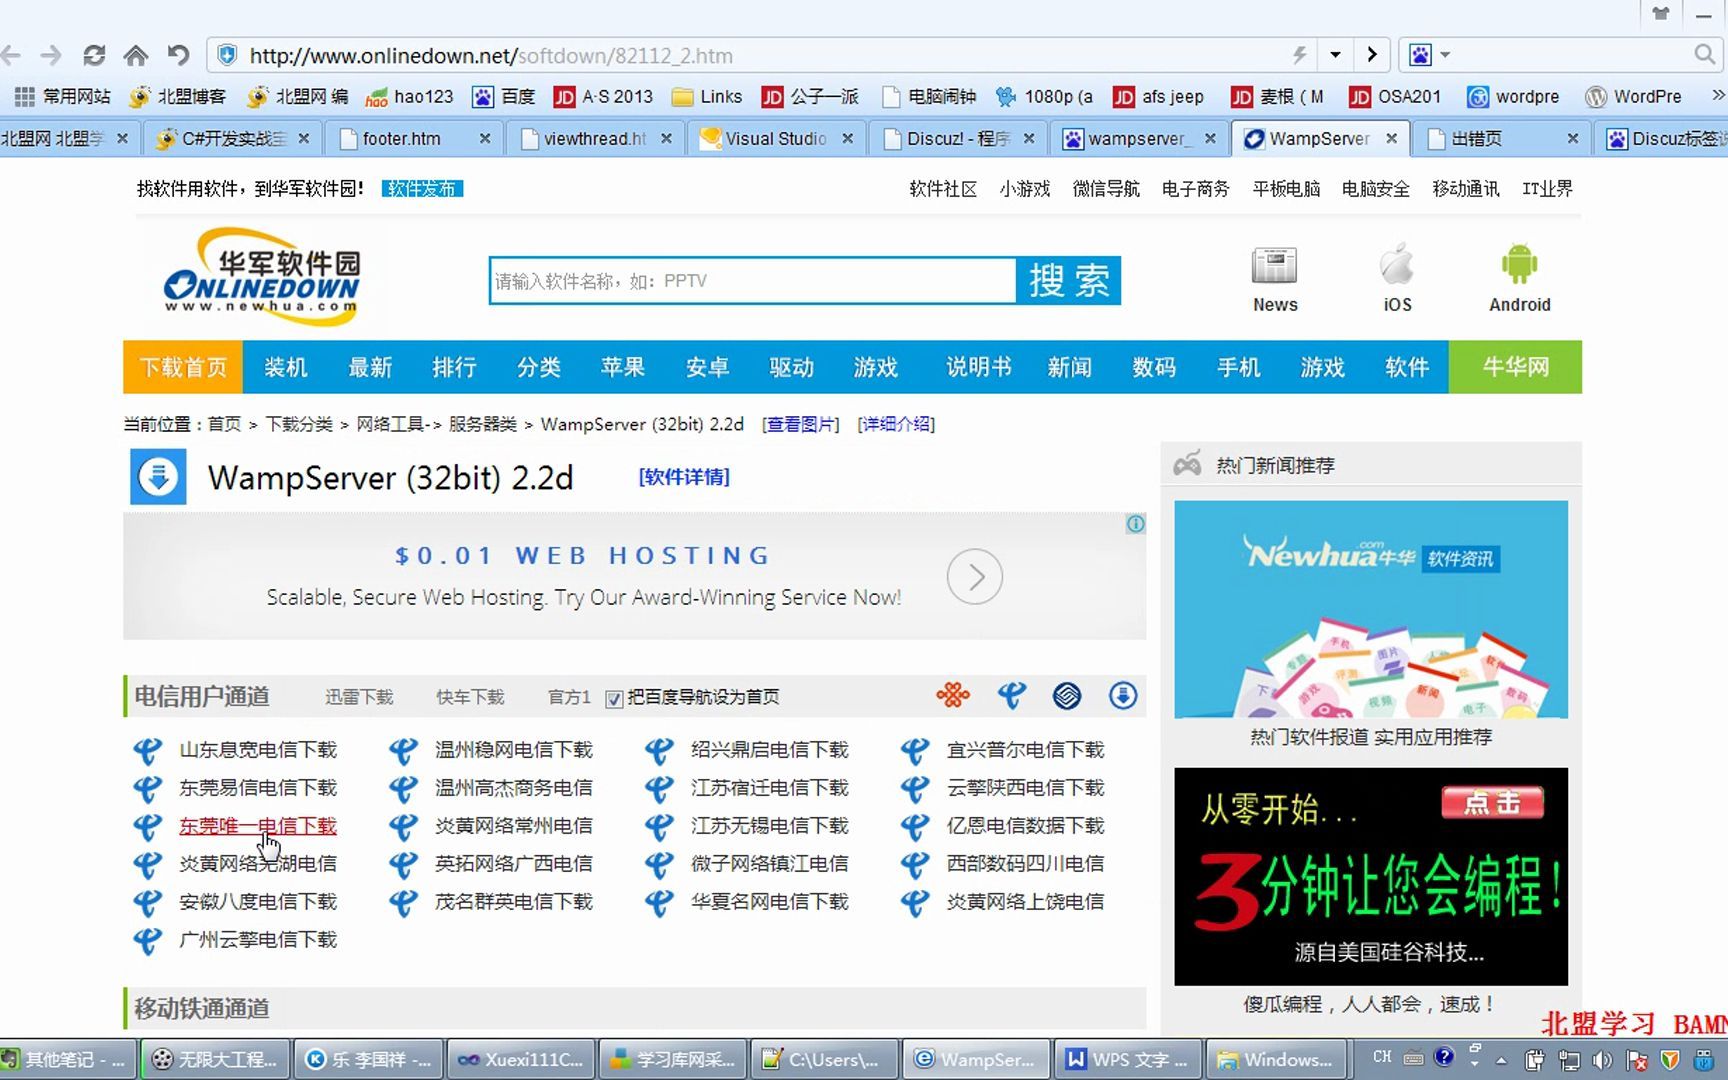1728x1080 pixels.
Task: Open the 常用网站 bookmarks folder
Action: click(x=62, y=97)
